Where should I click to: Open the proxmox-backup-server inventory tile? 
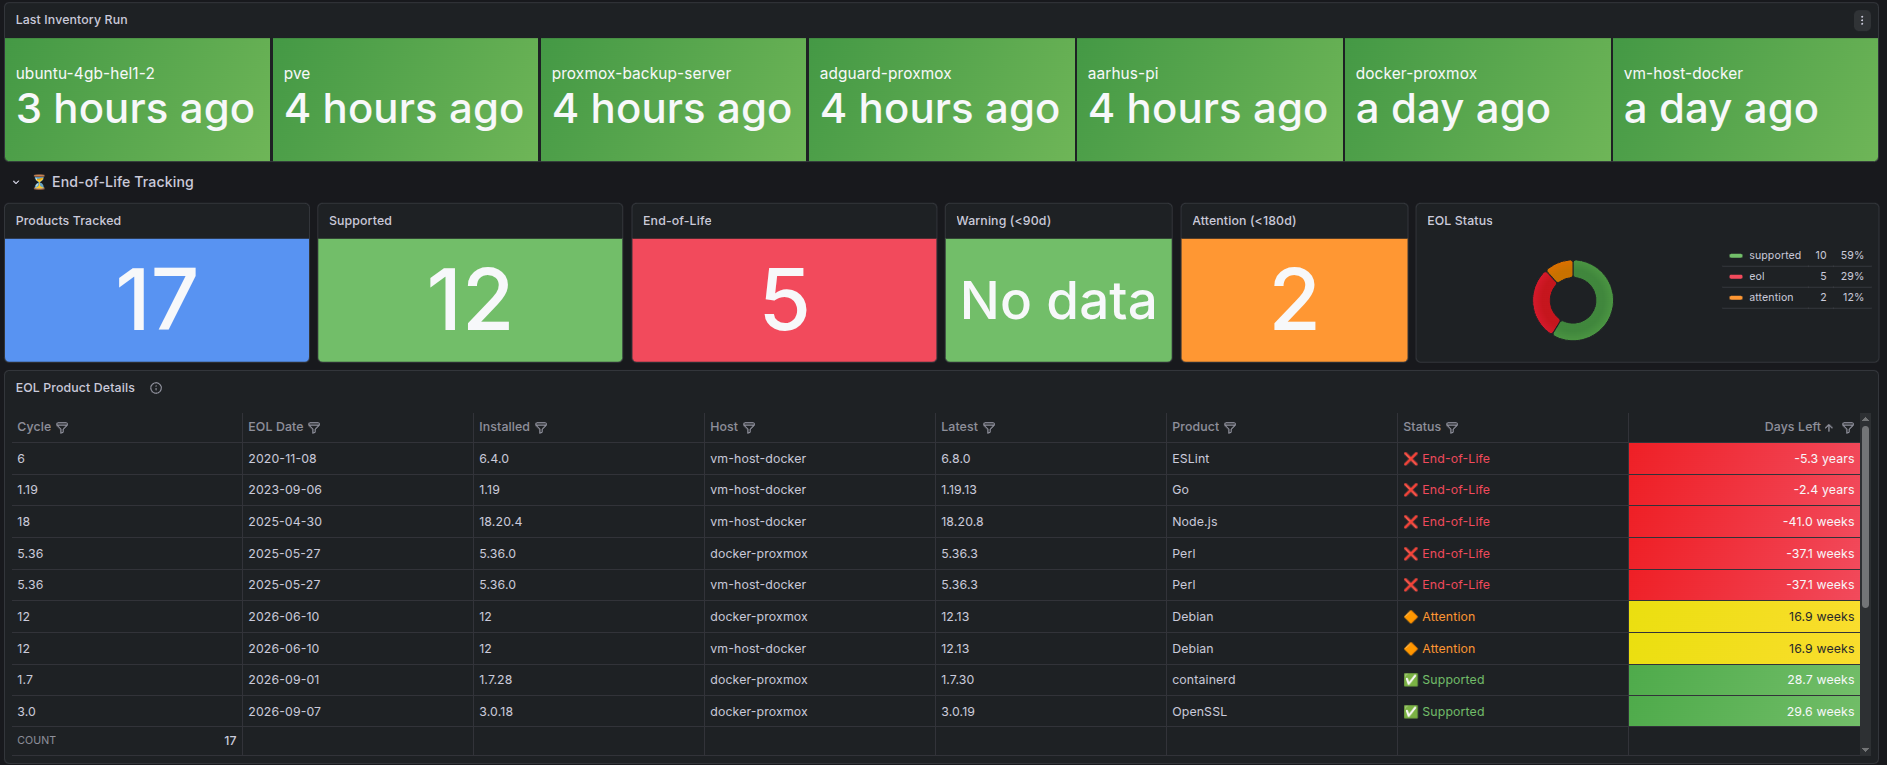coord(673,100)
